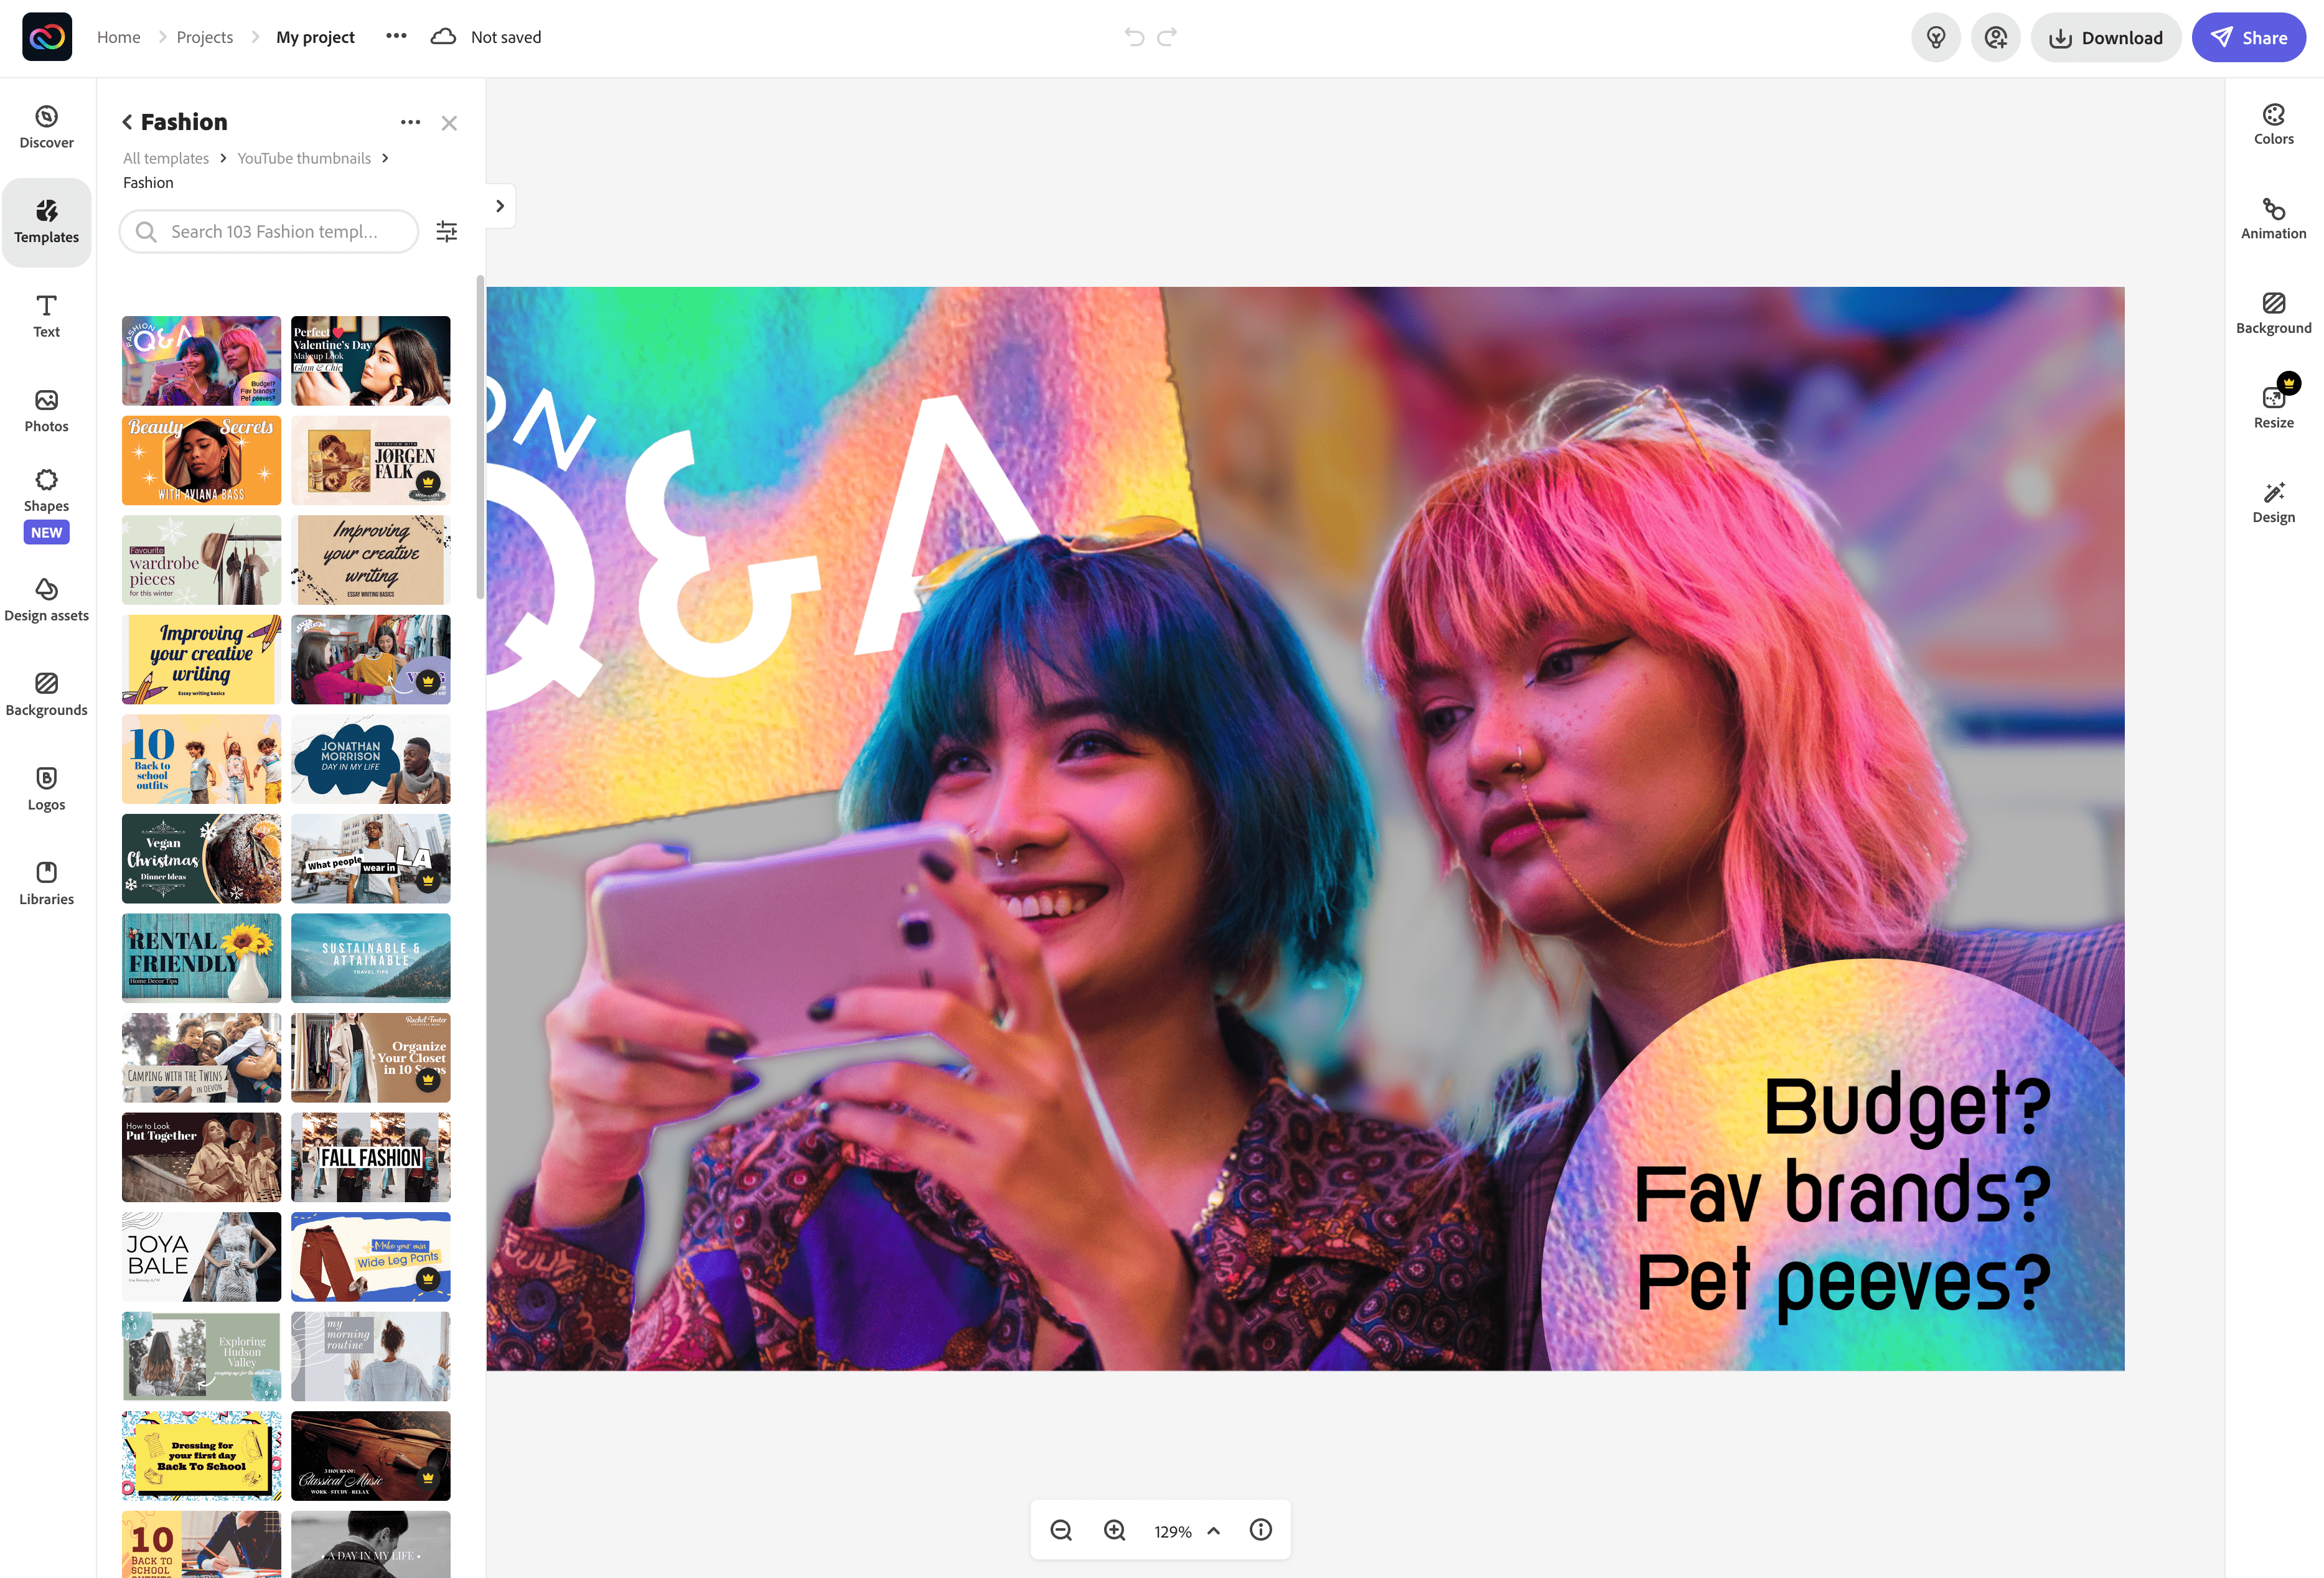2324x1578 pixels.
Task: Select My morning routine template
Action: (370, 1356)
